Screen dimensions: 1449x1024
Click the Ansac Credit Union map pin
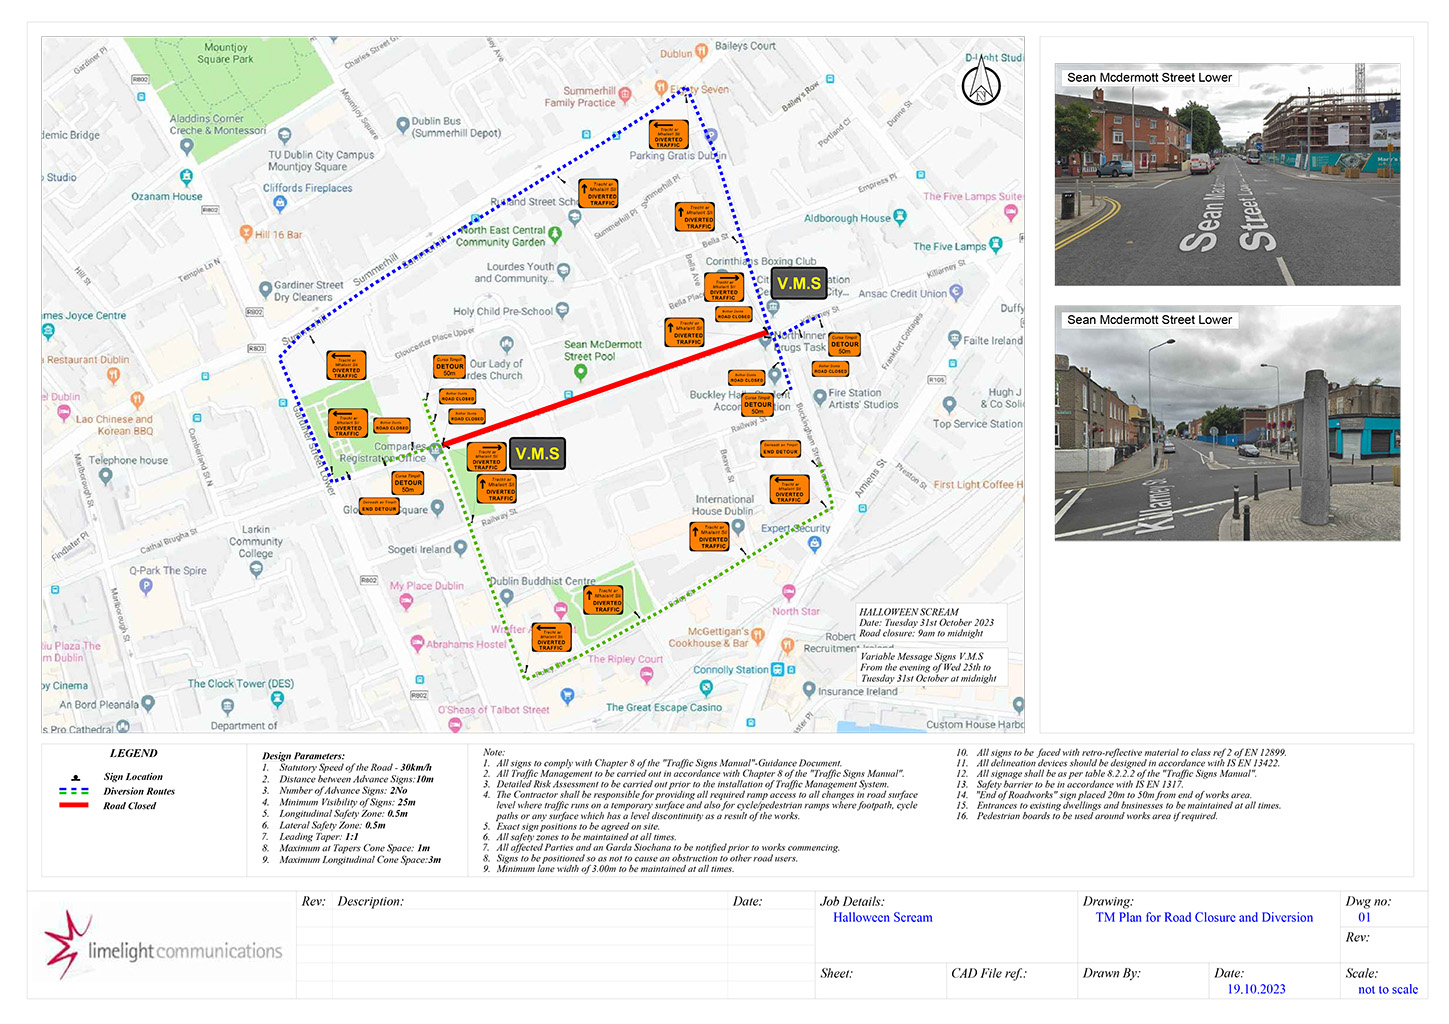click(x=956, y=292)
